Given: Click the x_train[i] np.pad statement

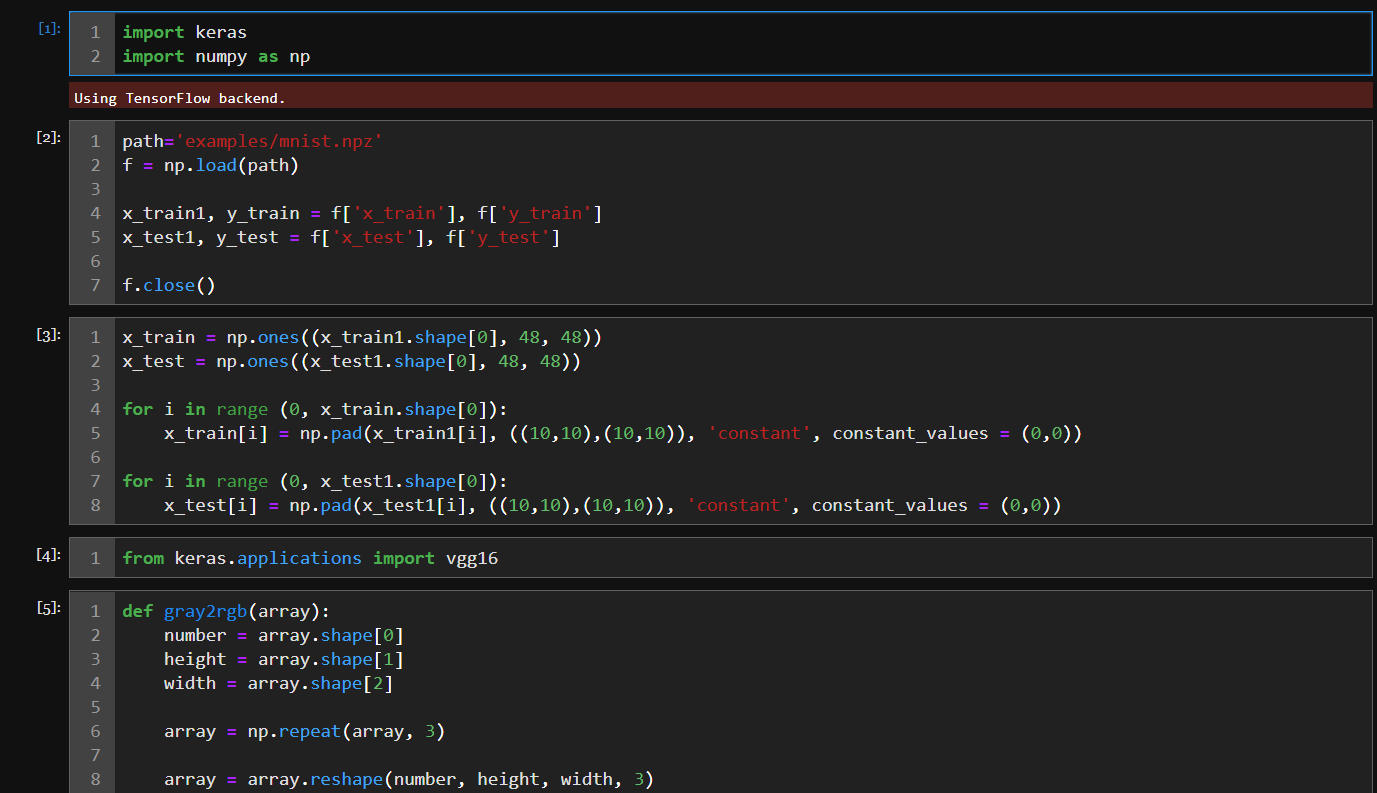Looking at the screenshot, I should (622, 434).
